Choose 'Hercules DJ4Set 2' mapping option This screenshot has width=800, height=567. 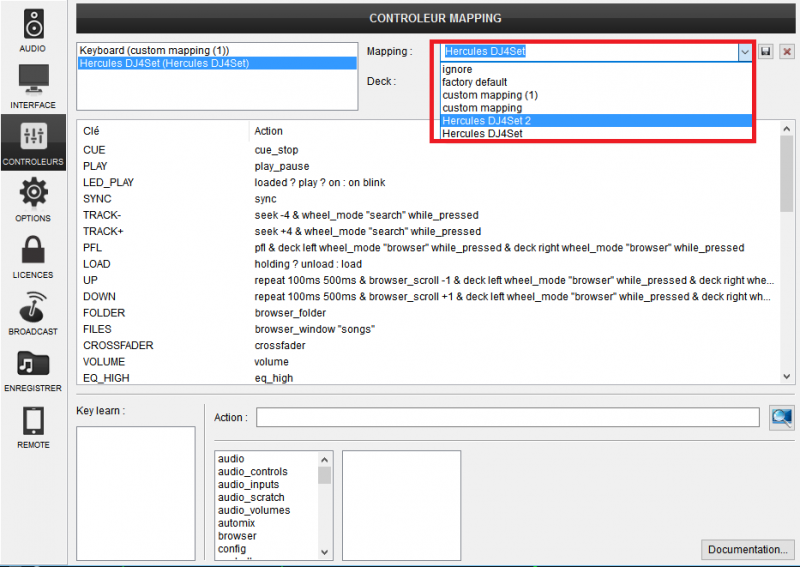596,120
